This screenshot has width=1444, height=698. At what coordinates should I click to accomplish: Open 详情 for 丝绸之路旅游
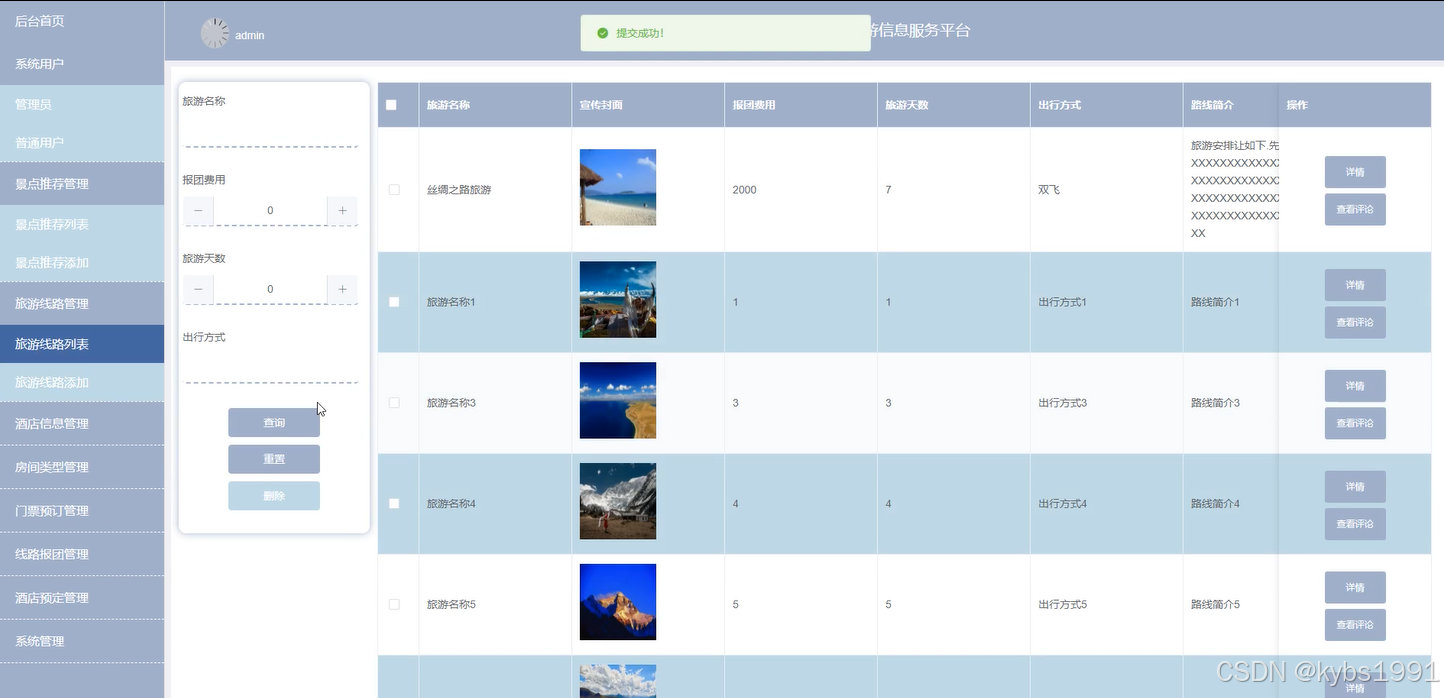[1355, 172]
